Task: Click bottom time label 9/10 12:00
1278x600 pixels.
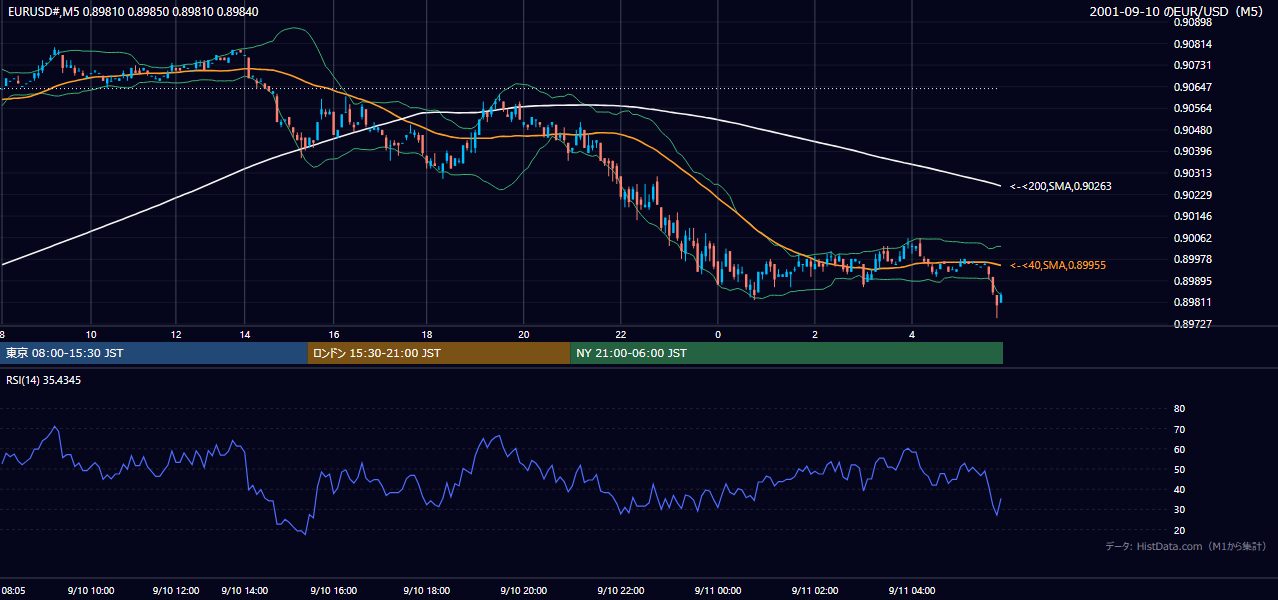Action: (176, 591)
